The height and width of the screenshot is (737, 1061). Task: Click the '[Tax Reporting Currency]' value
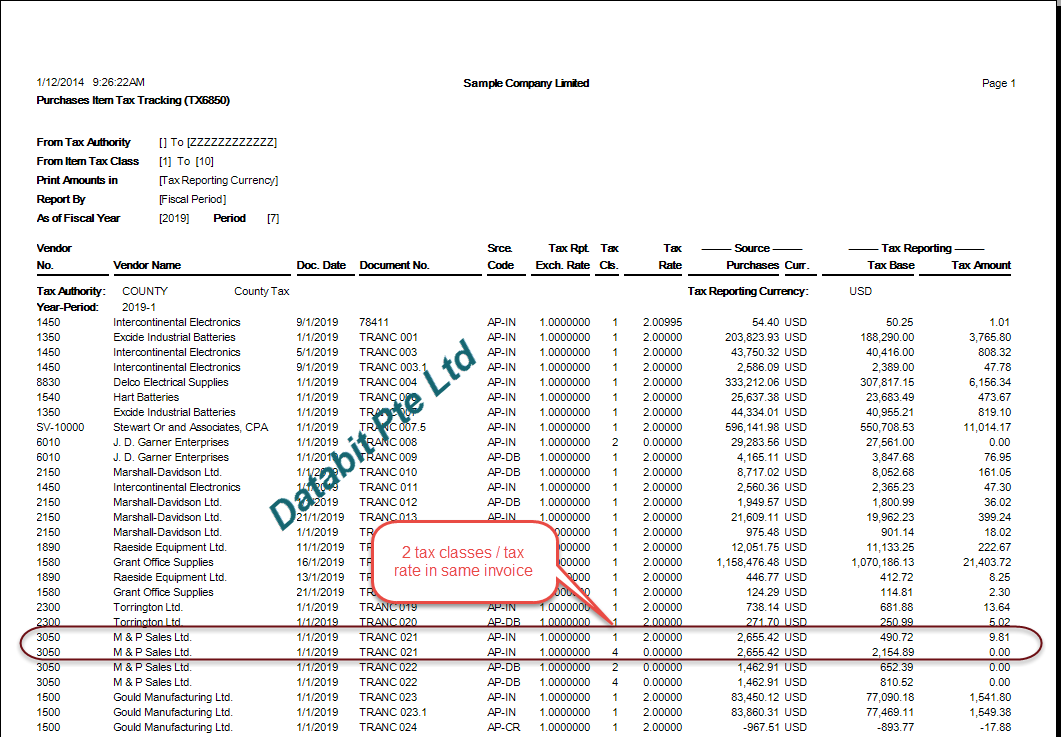click(x=219, y=180)
